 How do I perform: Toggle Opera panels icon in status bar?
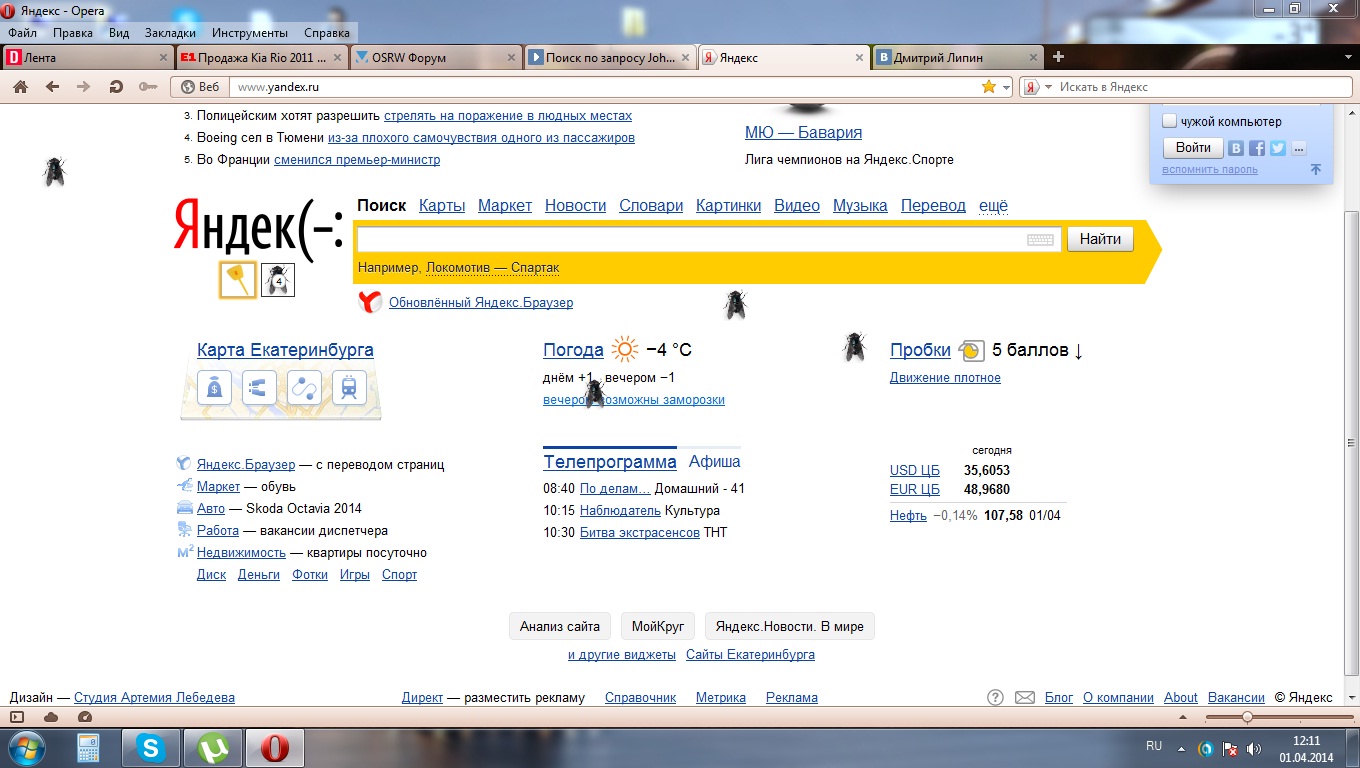coord(17,717)
